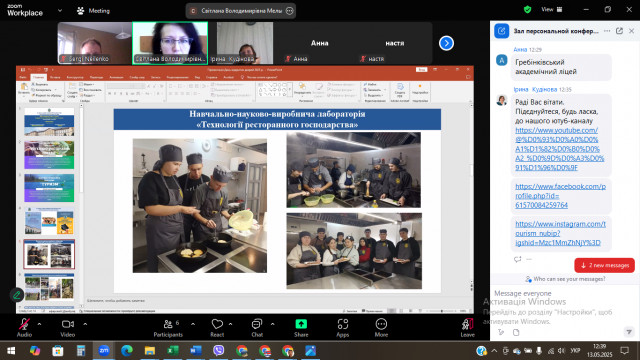Viewport: 640px width, 360px height.
Task: Check the green encryption shield icon
Action: (527, 9)
